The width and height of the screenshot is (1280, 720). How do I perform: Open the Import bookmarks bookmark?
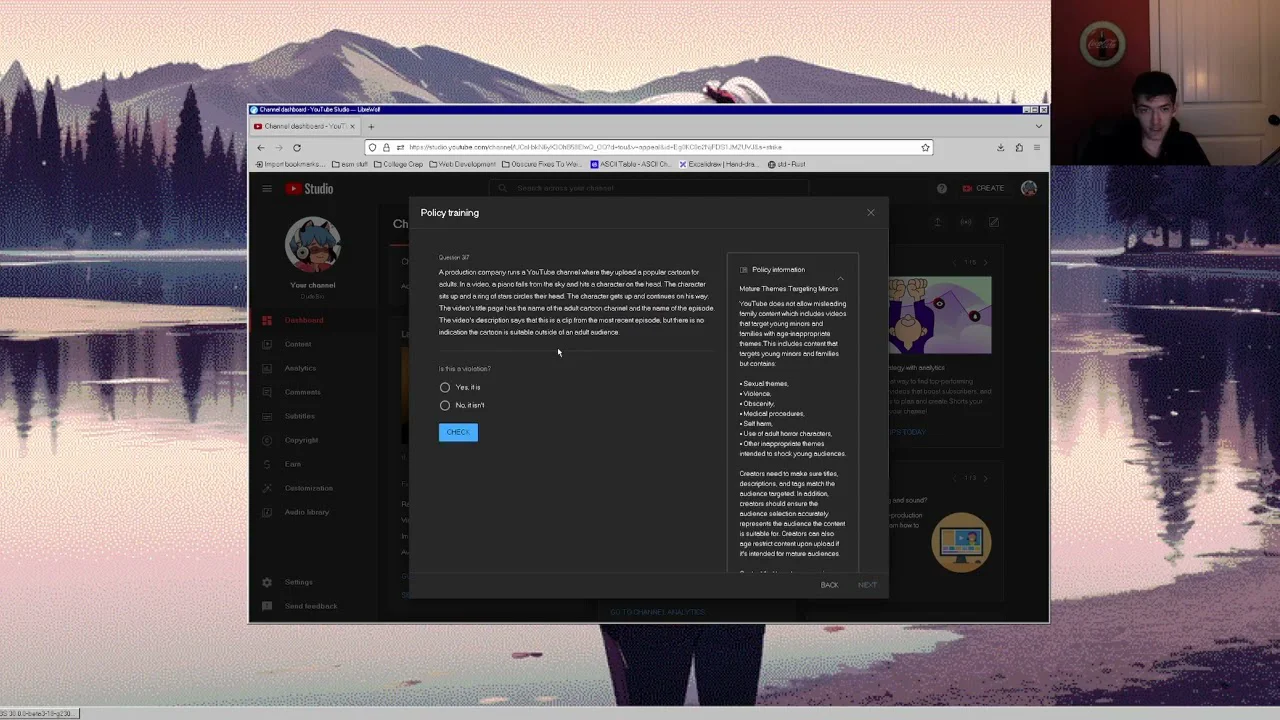[291, 164]
